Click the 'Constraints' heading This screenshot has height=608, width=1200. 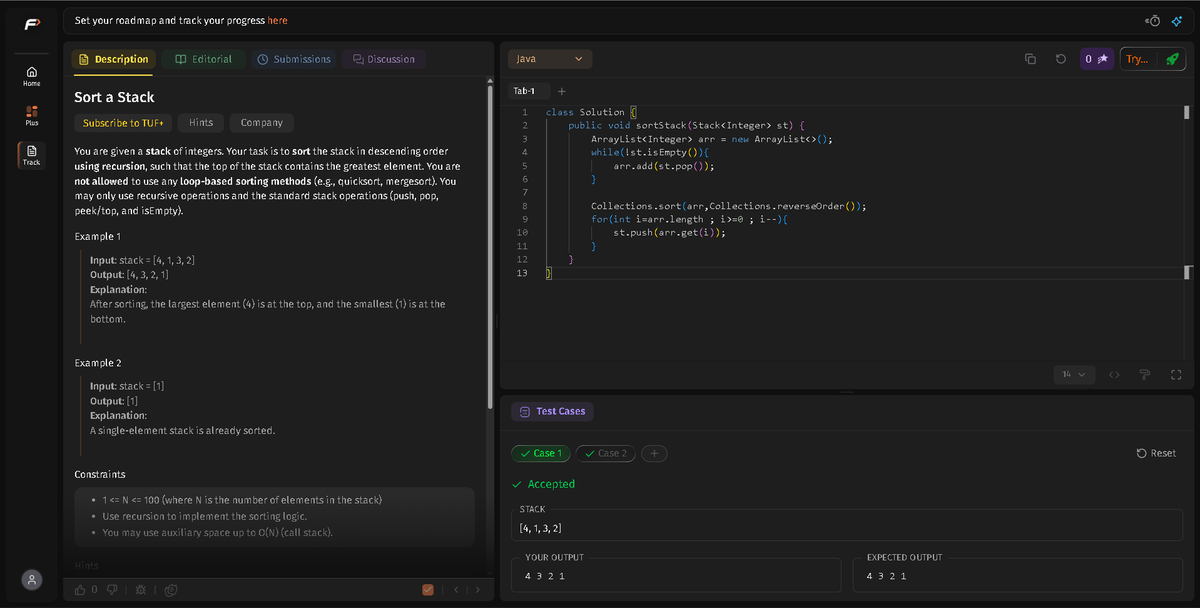click(100, 474)
